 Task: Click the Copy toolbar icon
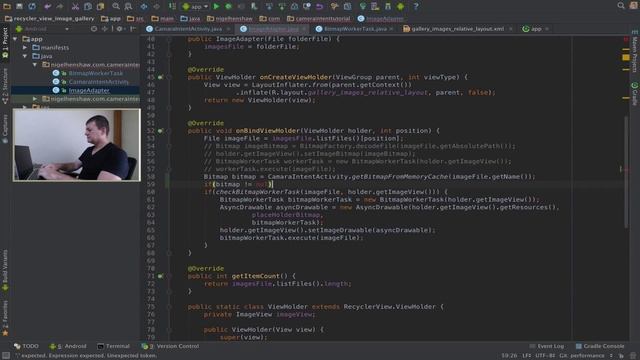[88, 6]
